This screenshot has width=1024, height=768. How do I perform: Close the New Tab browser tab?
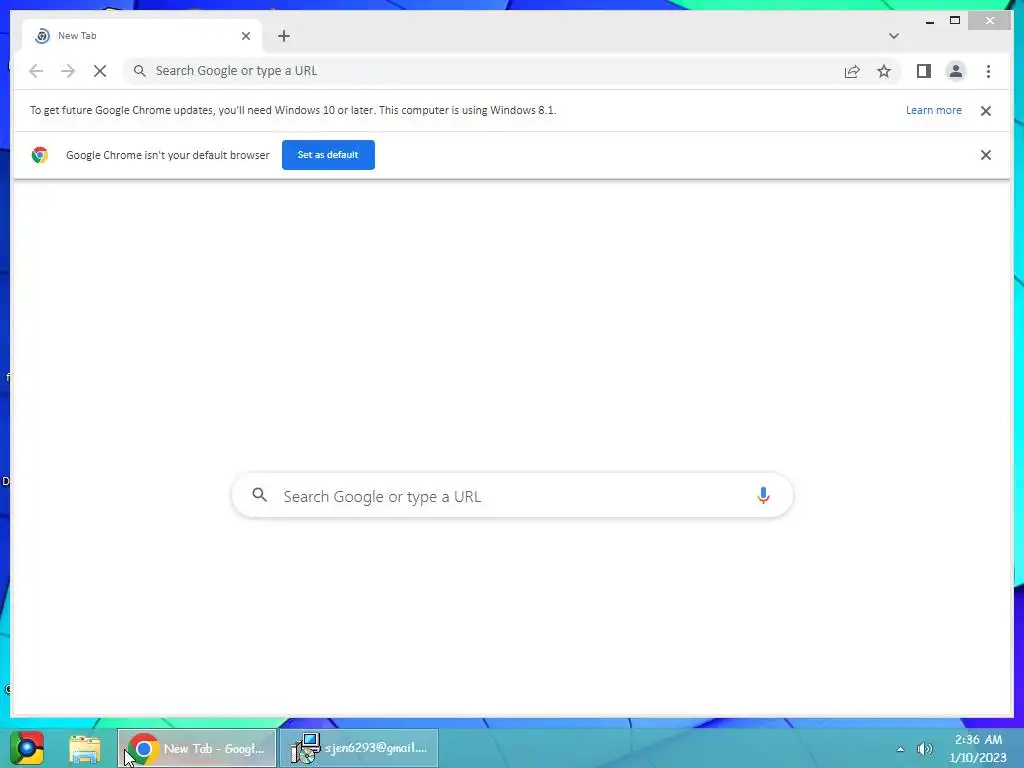coord(246,36)
